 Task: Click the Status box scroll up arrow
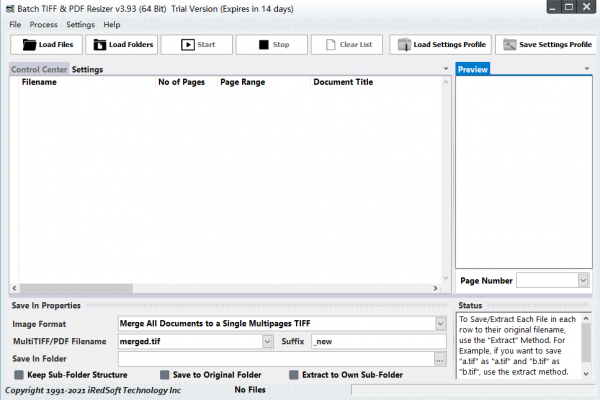(x=586, y=318)
